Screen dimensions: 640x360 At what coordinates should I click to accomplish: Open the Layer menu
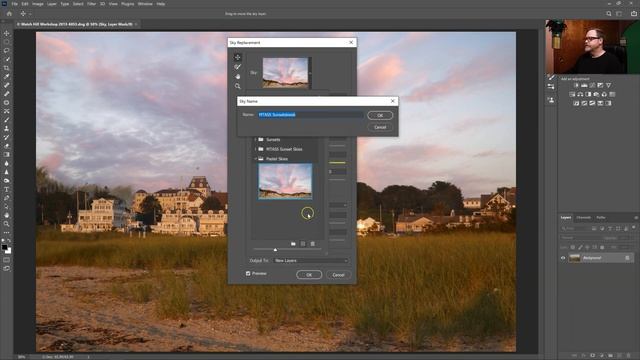52,4
